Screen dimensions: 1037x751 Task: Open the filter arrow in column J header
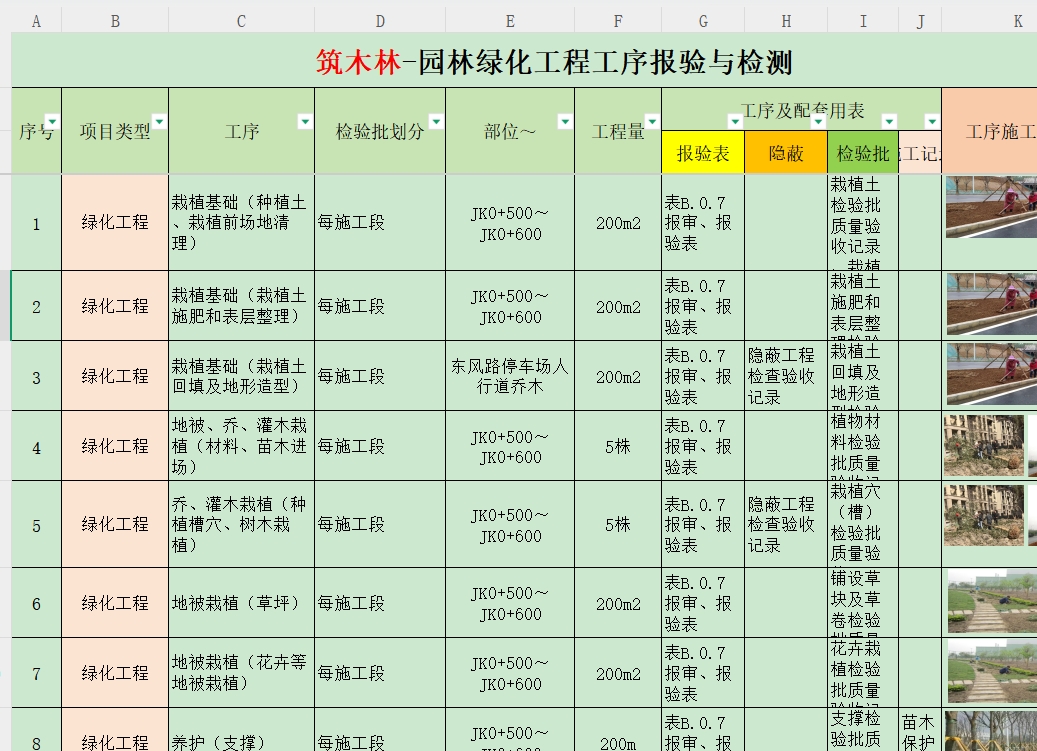(933, 122)
